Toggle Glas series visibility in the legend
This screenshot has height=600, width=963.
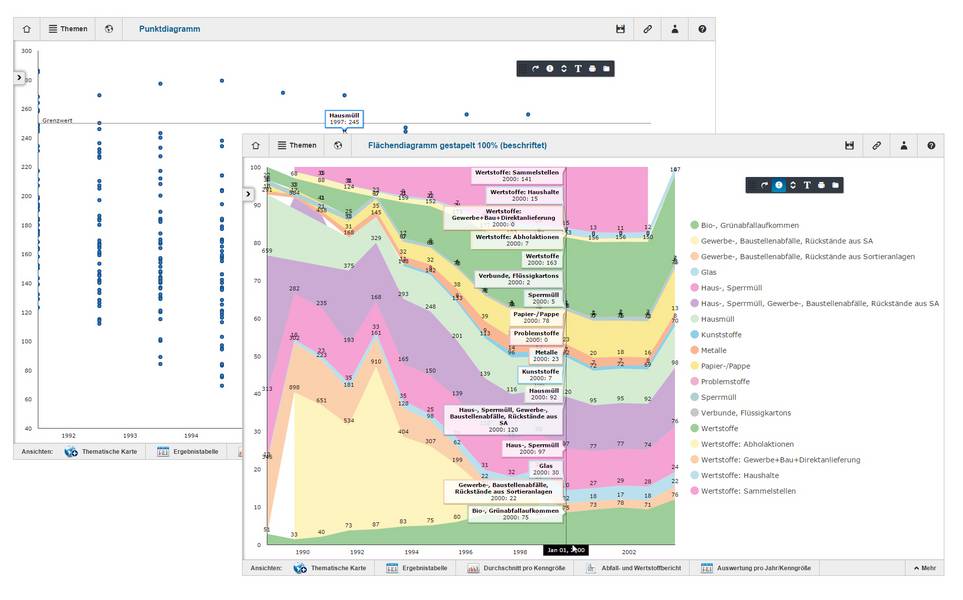[712, 272]
